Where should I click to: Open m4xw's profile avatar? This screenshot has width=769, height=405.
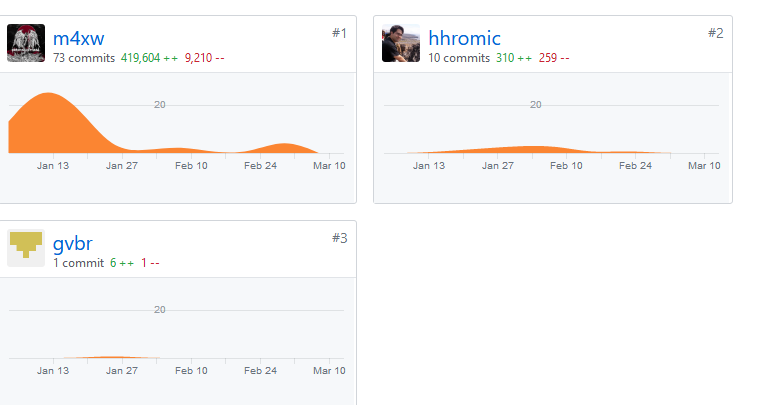pyautogui.click(x=26, y=43)
